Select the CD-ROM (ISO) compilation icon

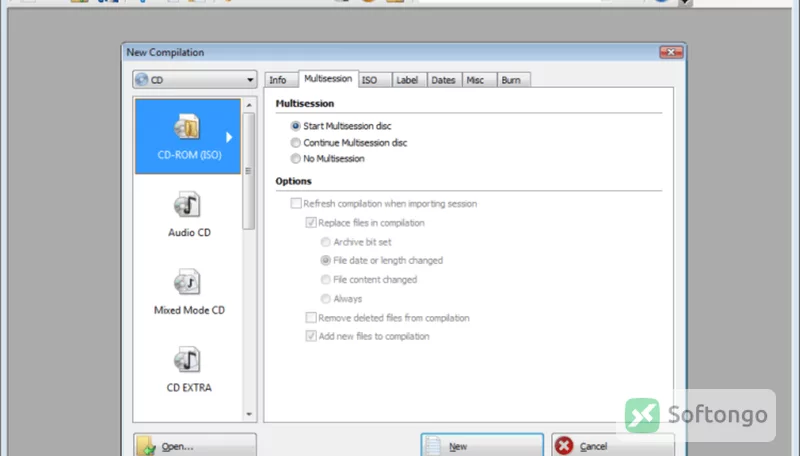click(187, 126)
